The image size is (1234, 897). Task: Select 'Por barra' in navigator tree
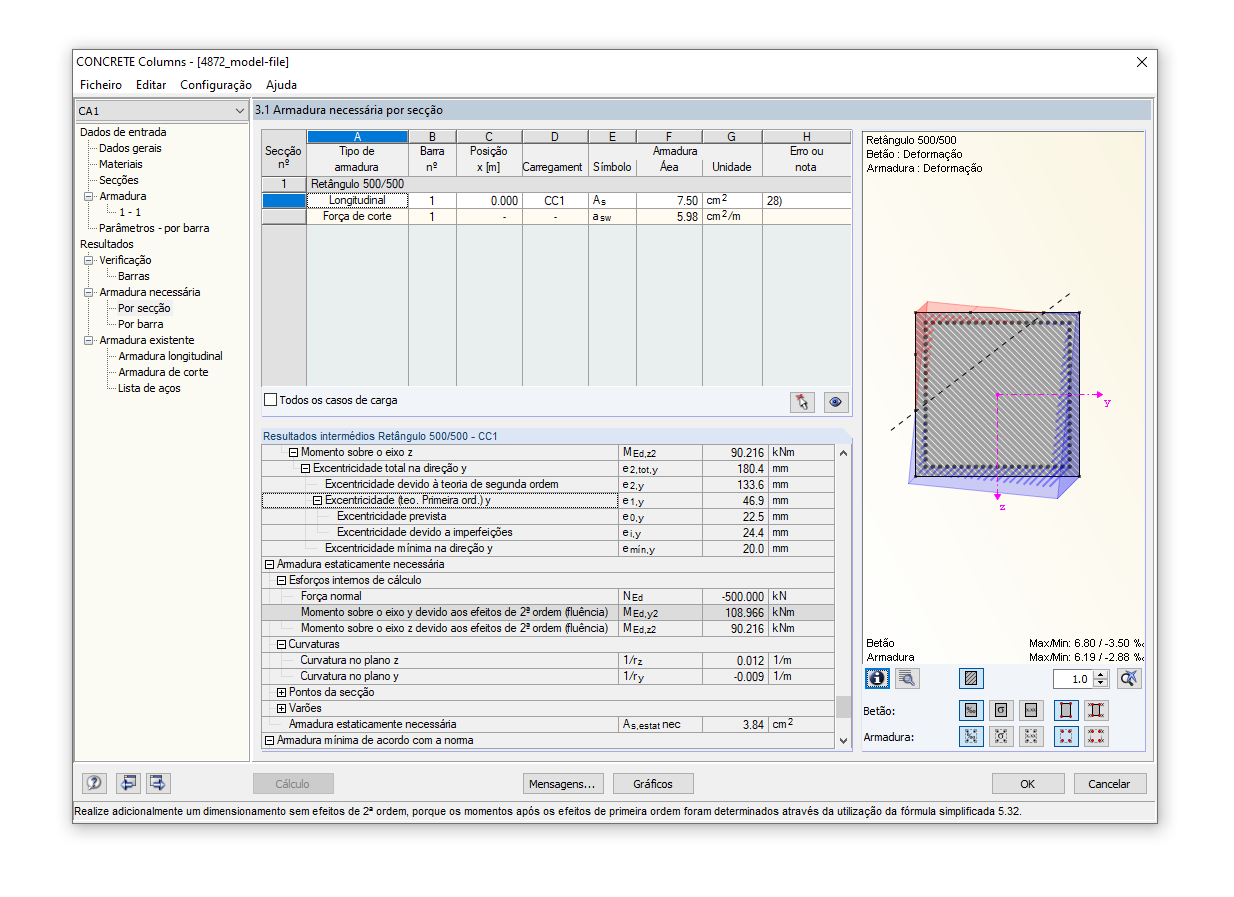[x=141, y=324]
